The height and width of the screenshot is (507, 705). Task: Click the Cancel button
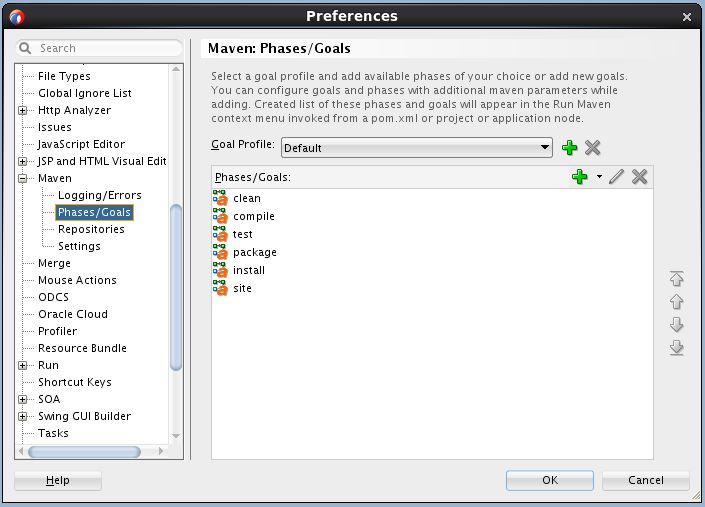click(645, 480)
